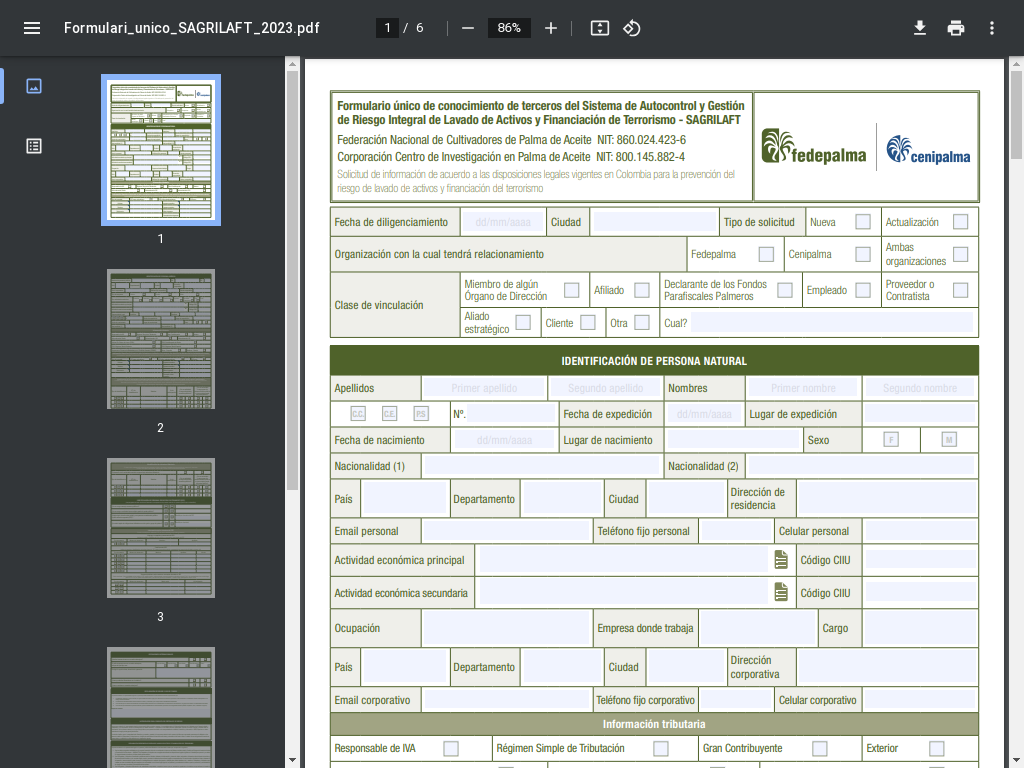Tick the Fedepalma organization checkbox
This screenshot has height=768, width=1024.
[766, 255]
